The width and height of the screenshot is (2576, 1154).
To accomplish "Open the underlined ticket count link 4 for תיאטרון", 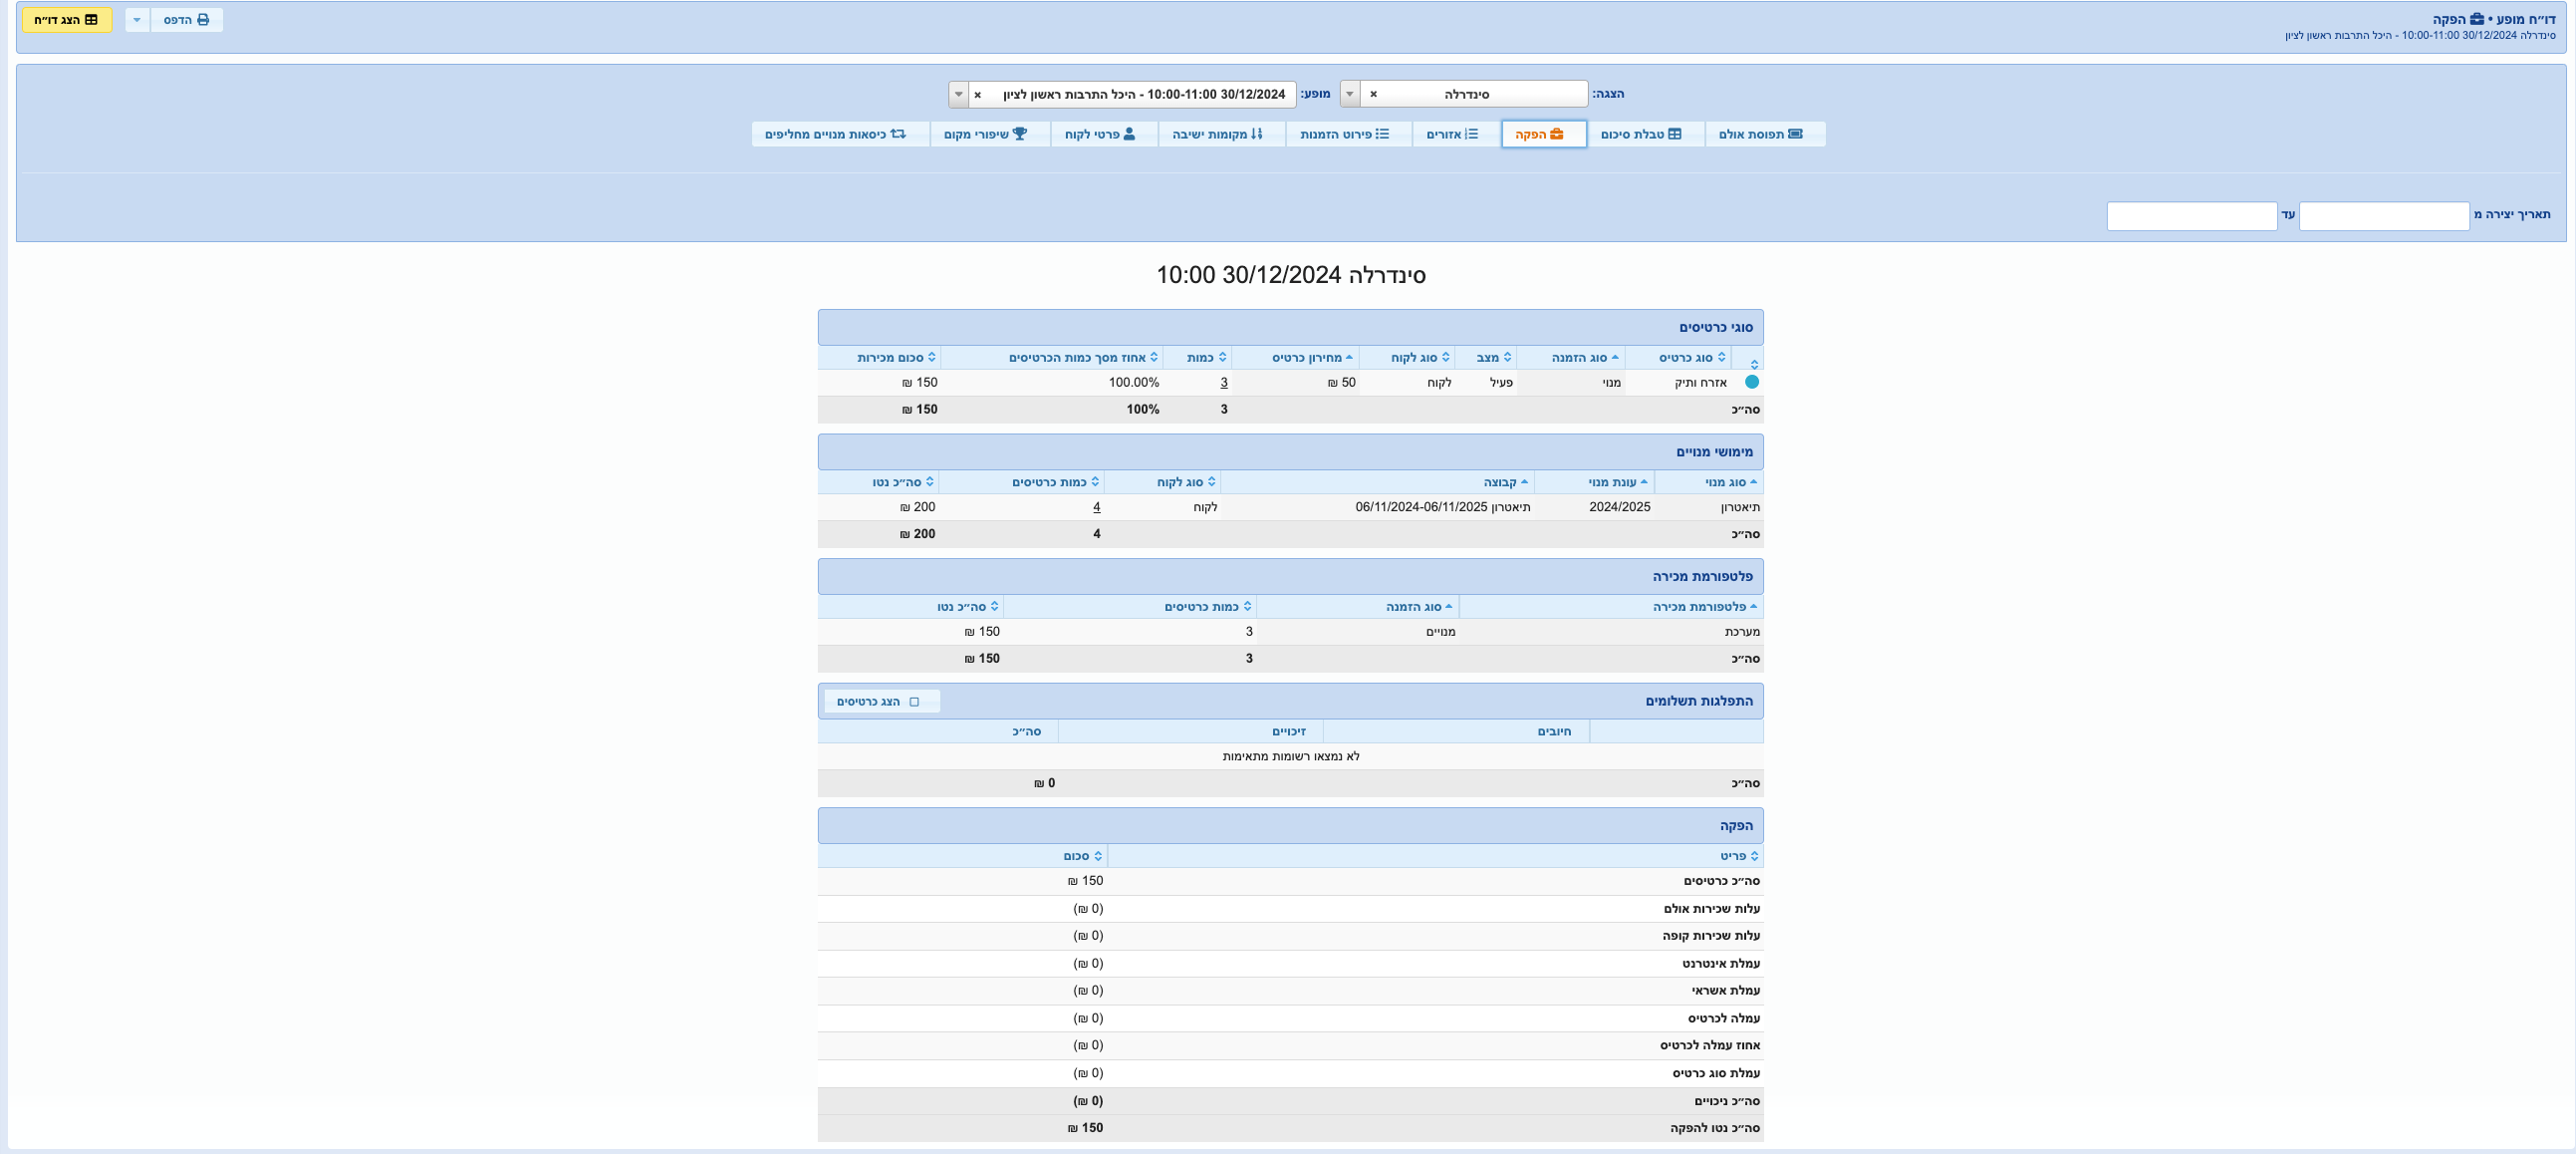I will 1097,507.
